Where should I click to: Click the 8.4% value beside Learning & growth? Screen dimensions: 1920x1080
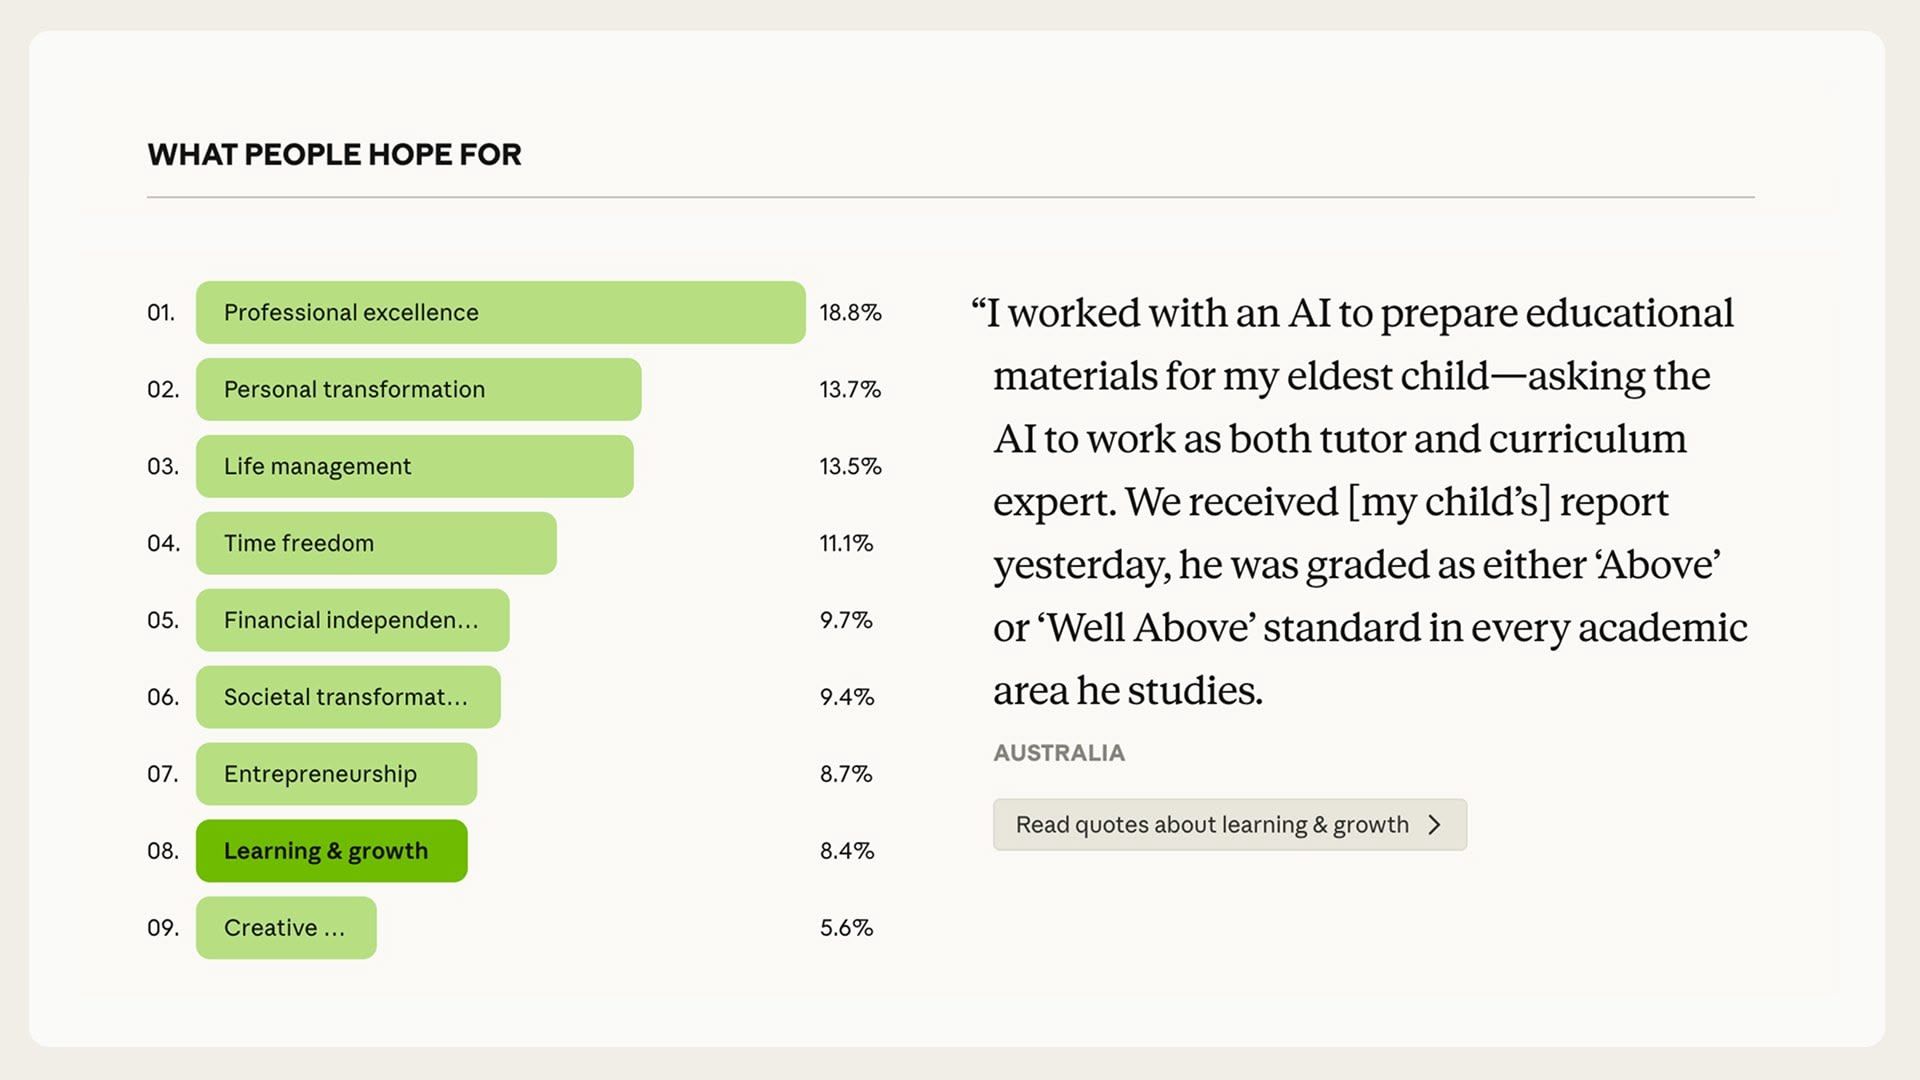(x=846, y=851)
